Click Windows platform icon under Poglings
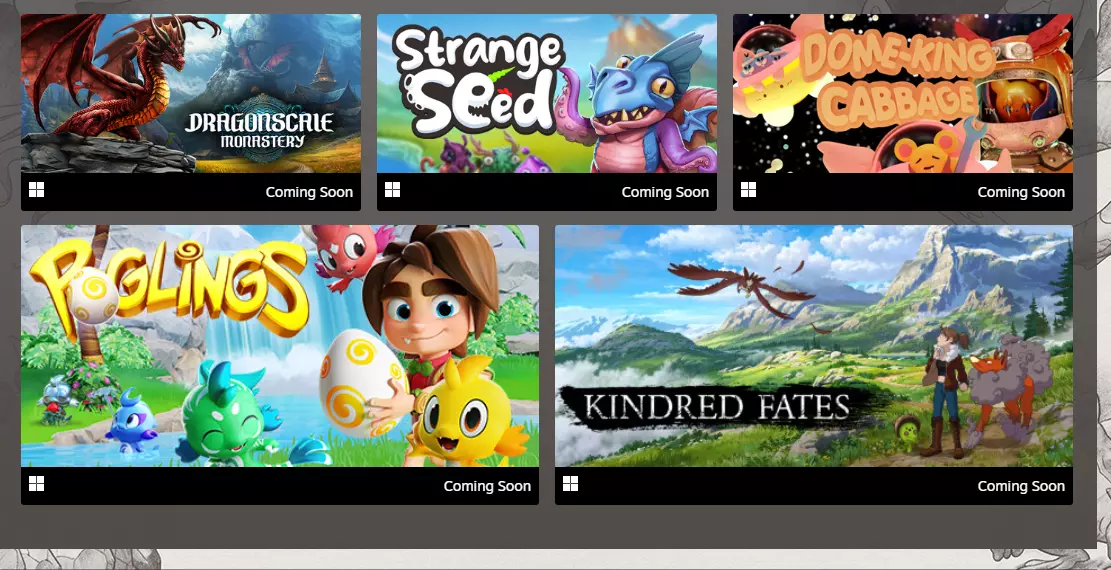The image size is (1111, 570). [x=37, y=484]
